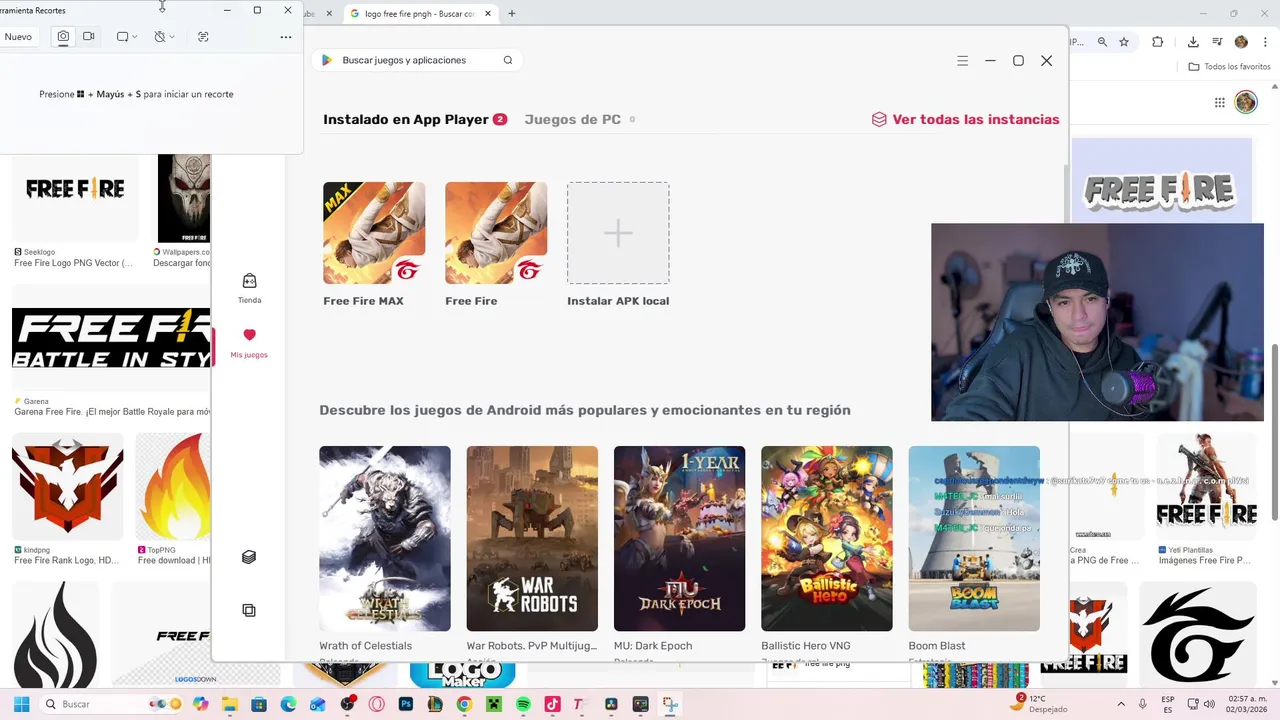1280x720 pixels.
Task: Open Windows Start menu
Action: [x=21, y=704]
